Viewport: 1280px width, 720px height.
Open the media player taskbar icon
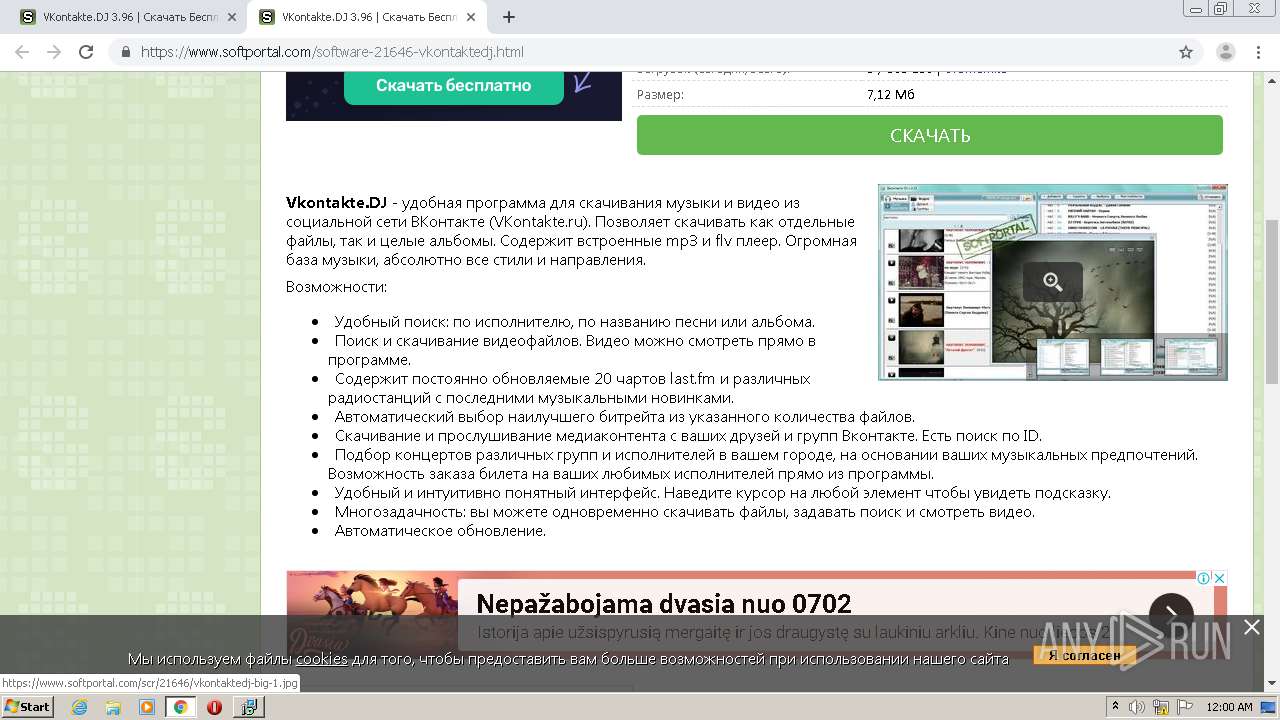tap(147, 707)
